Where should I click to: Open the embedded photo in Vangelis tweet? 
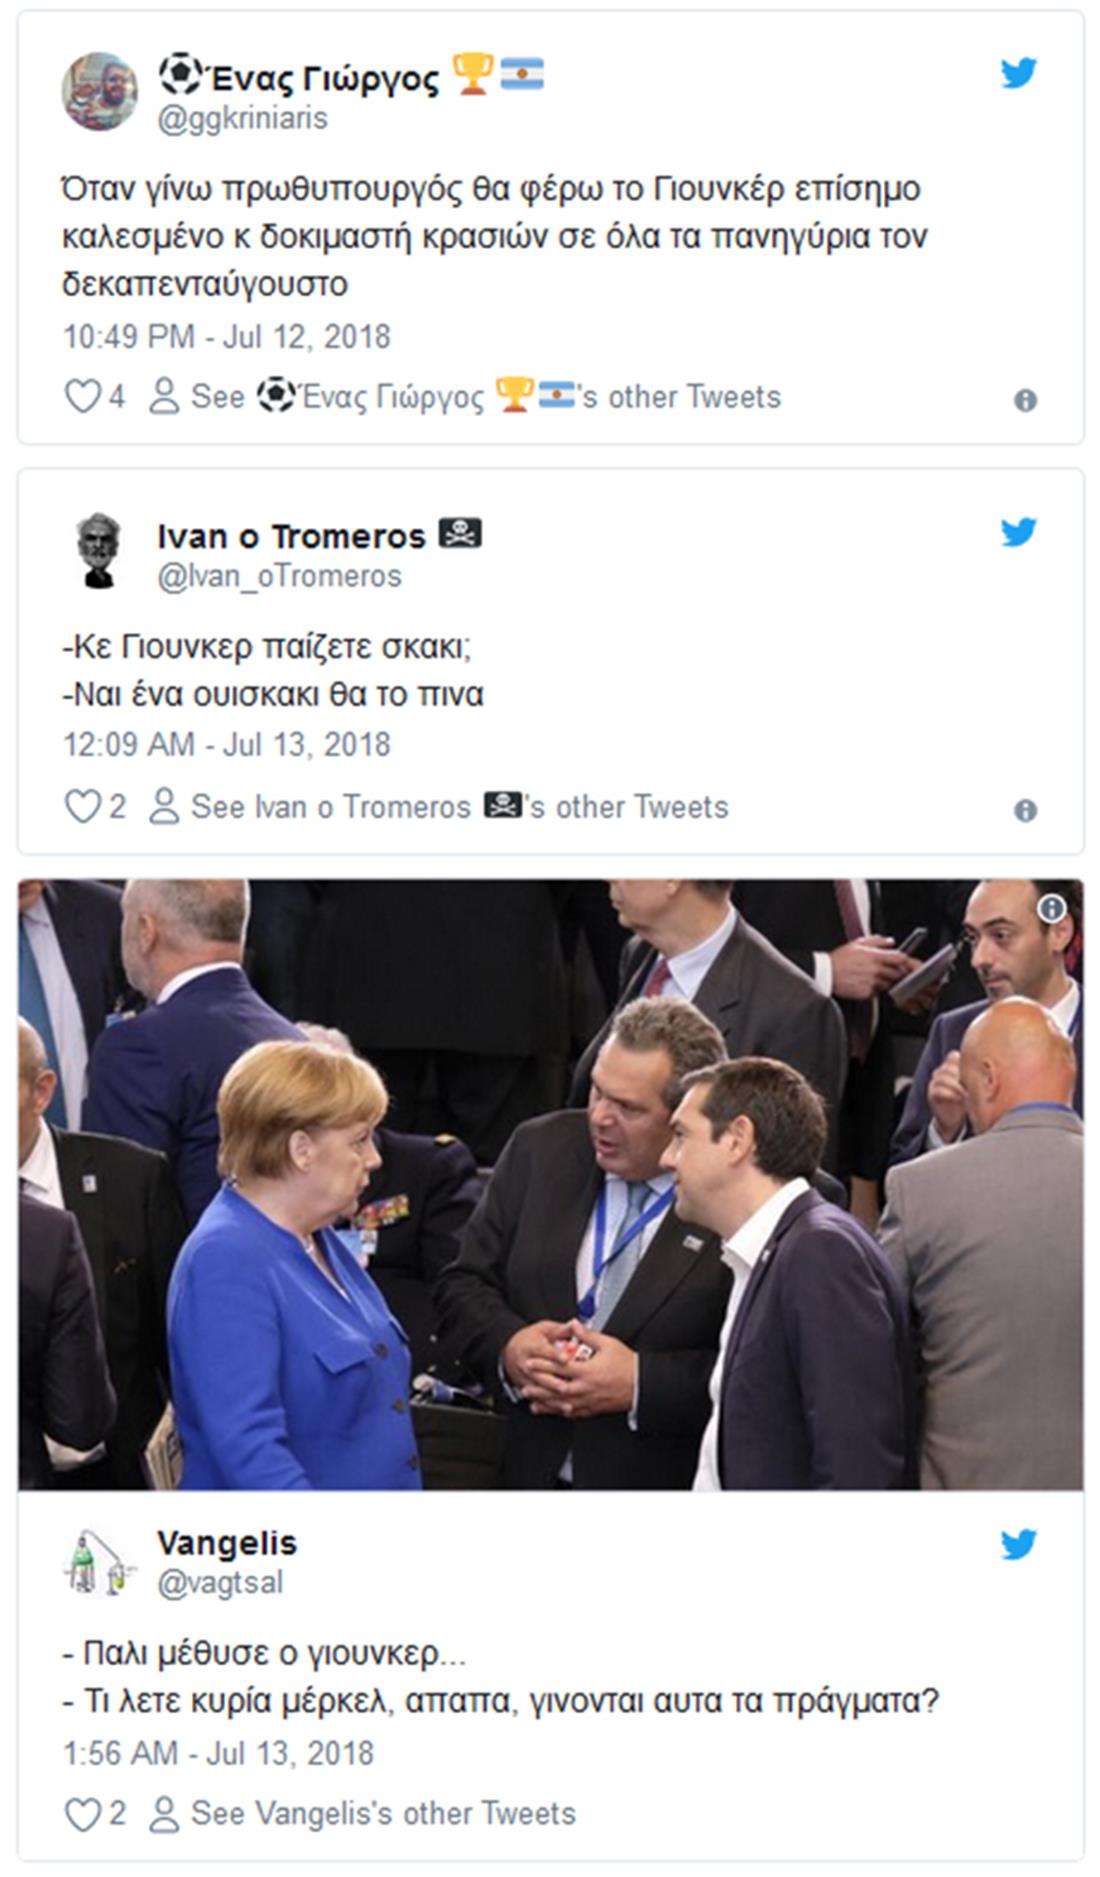(x=550, y=1184)
